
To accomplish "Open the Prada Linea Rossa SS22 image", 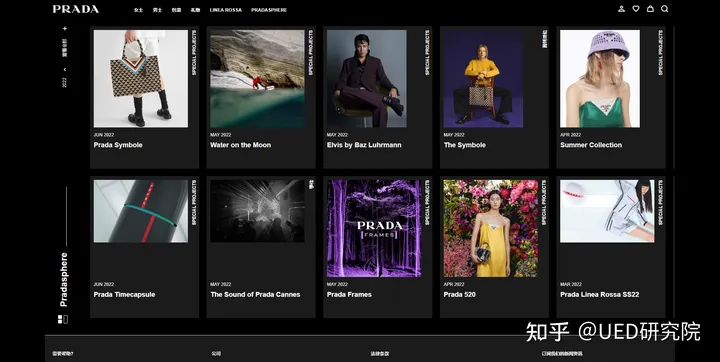I will [607, 211].
